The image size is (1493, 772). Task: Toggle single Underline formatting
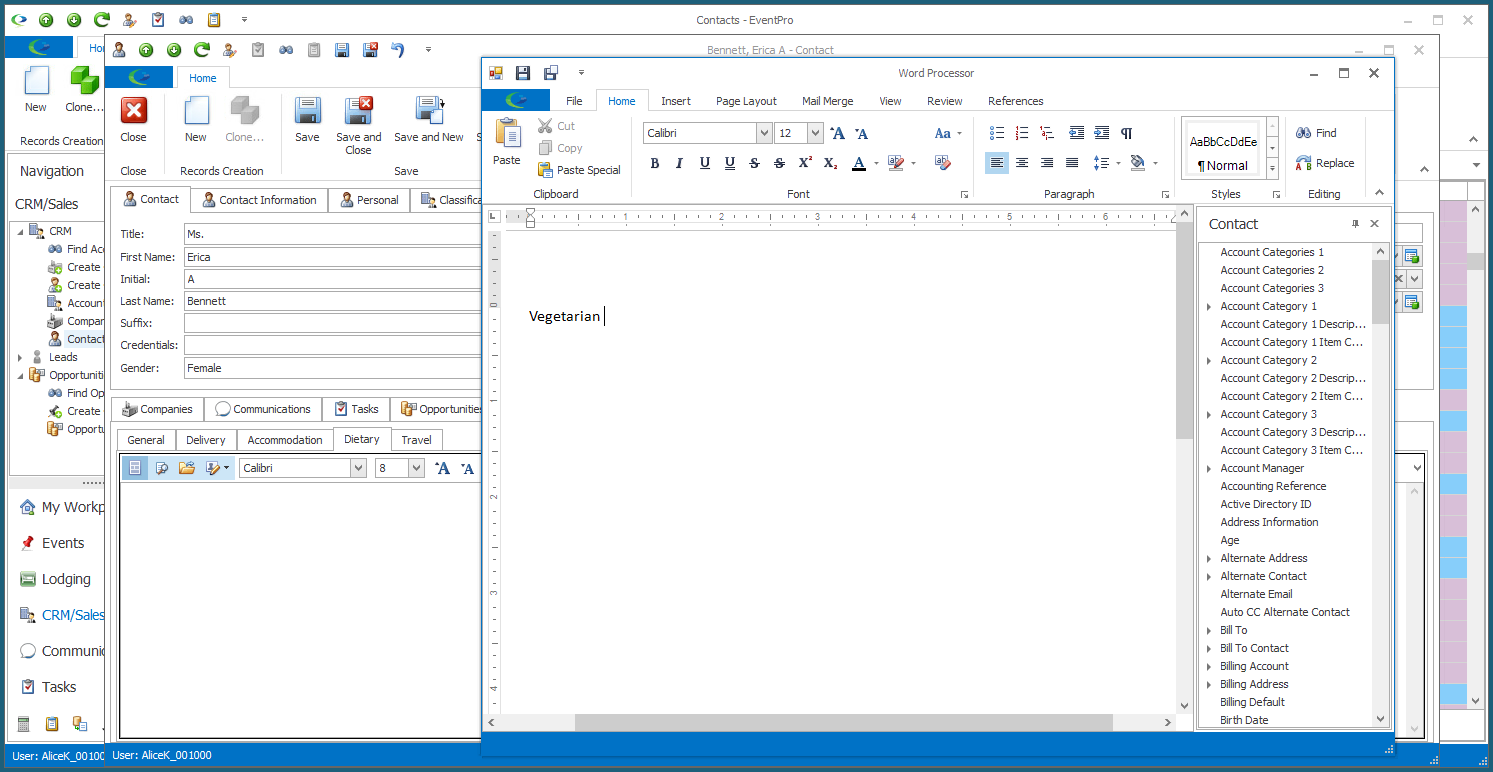click(x=704, y=163)
